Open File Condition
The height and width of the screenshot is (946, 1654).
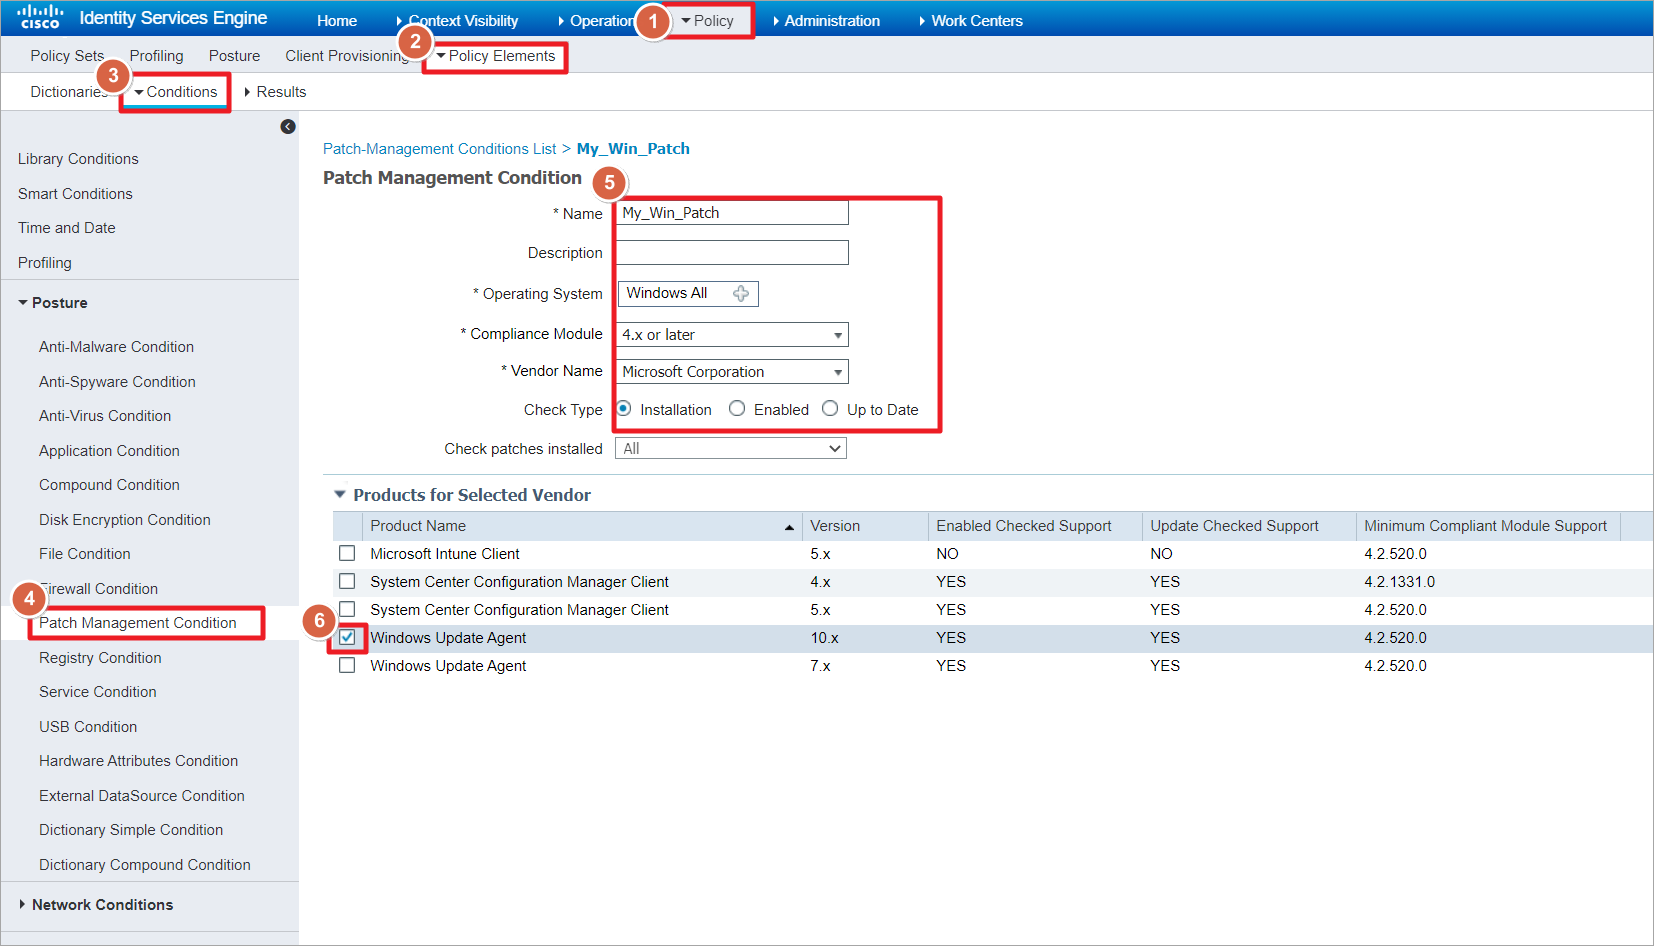coord(85,554)
